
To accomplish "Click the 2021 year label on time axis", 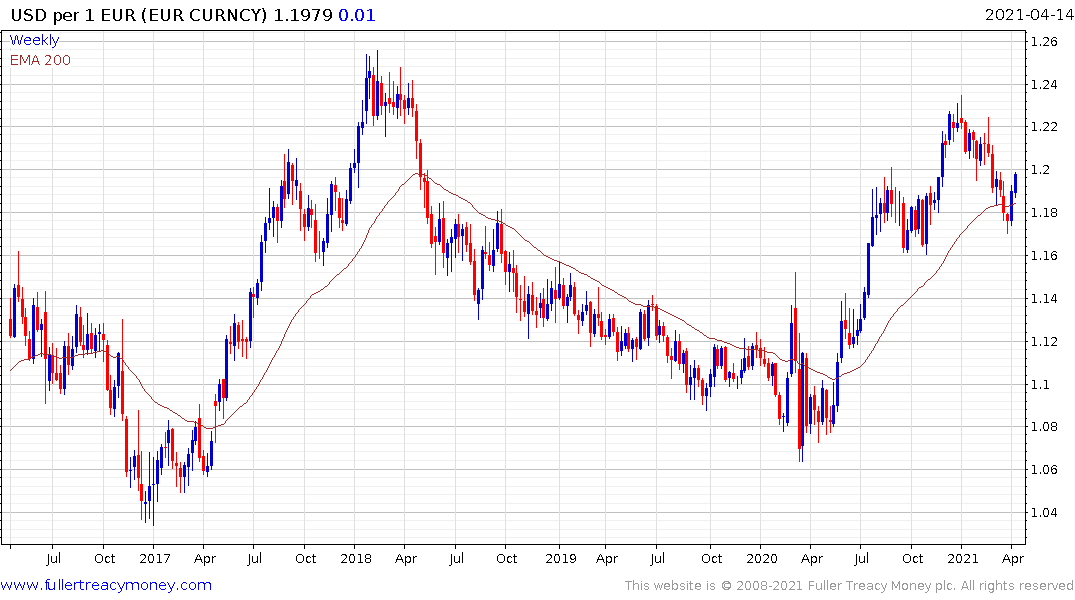I will tap(963, 559).
